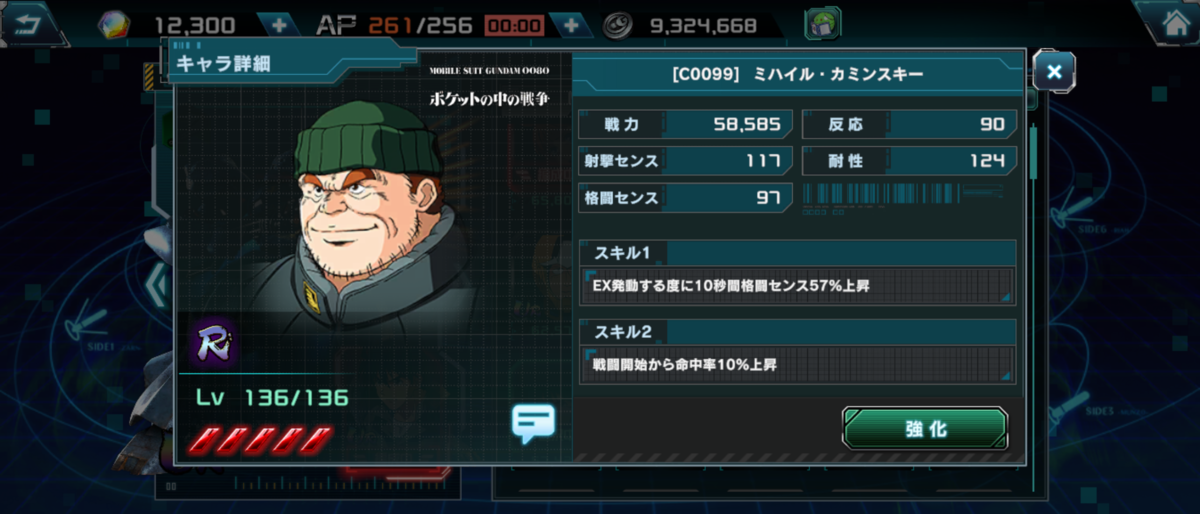This screenshot has height=514, width=1200.
Task: Refill AP using the plus button
Action: [x=570, y=25]
